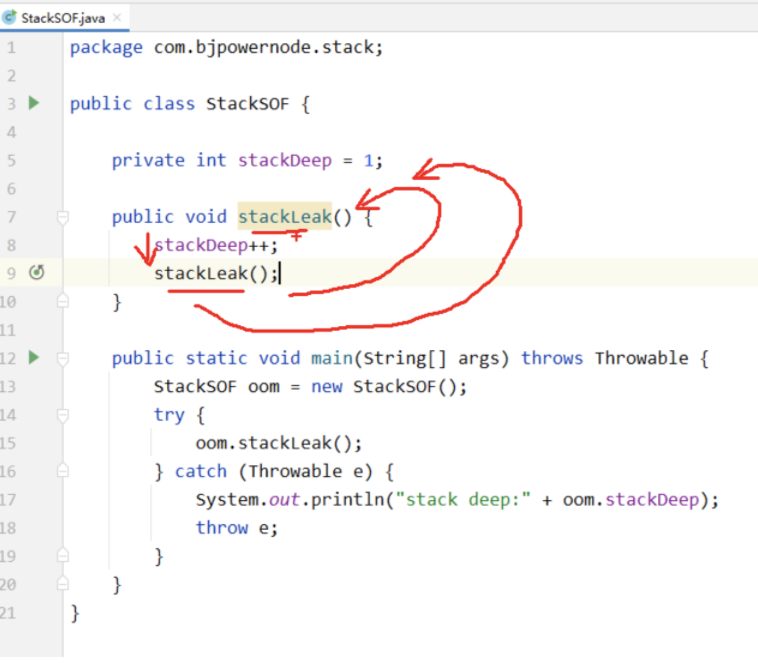Viewport: 758px width, 664px height.
Task: Click line number 1 in gutter
Action: click(x=11, y=47)
